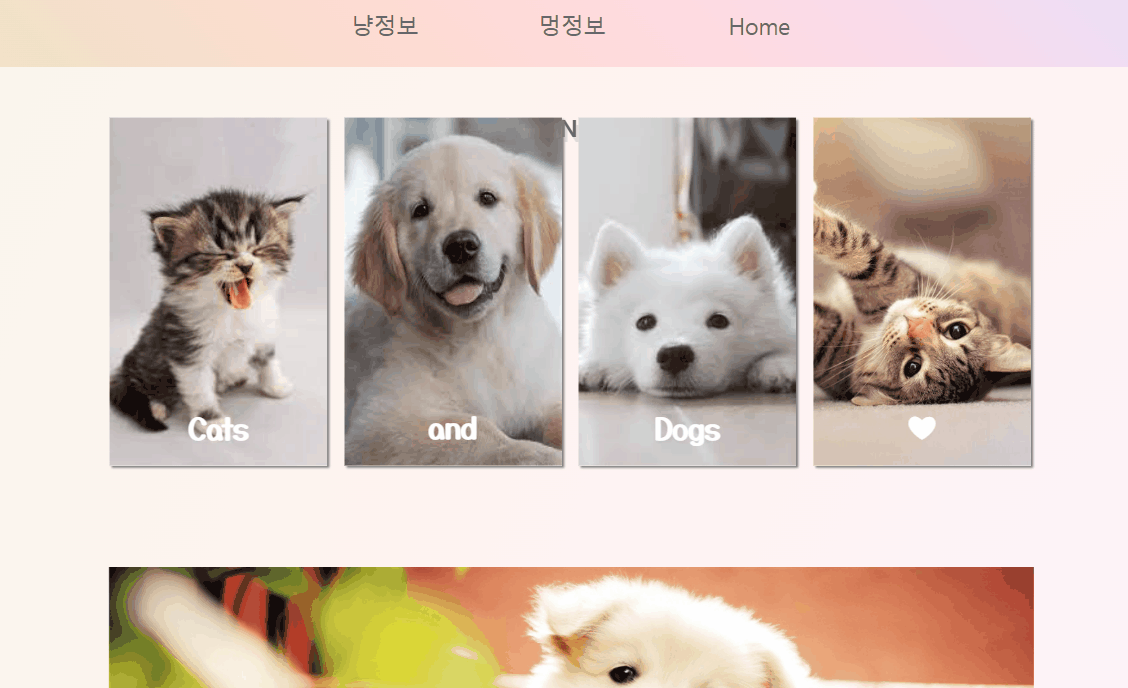The image size is (1128, 688).
Task: Select the yawning kitten card
Action: coord(219,291)
